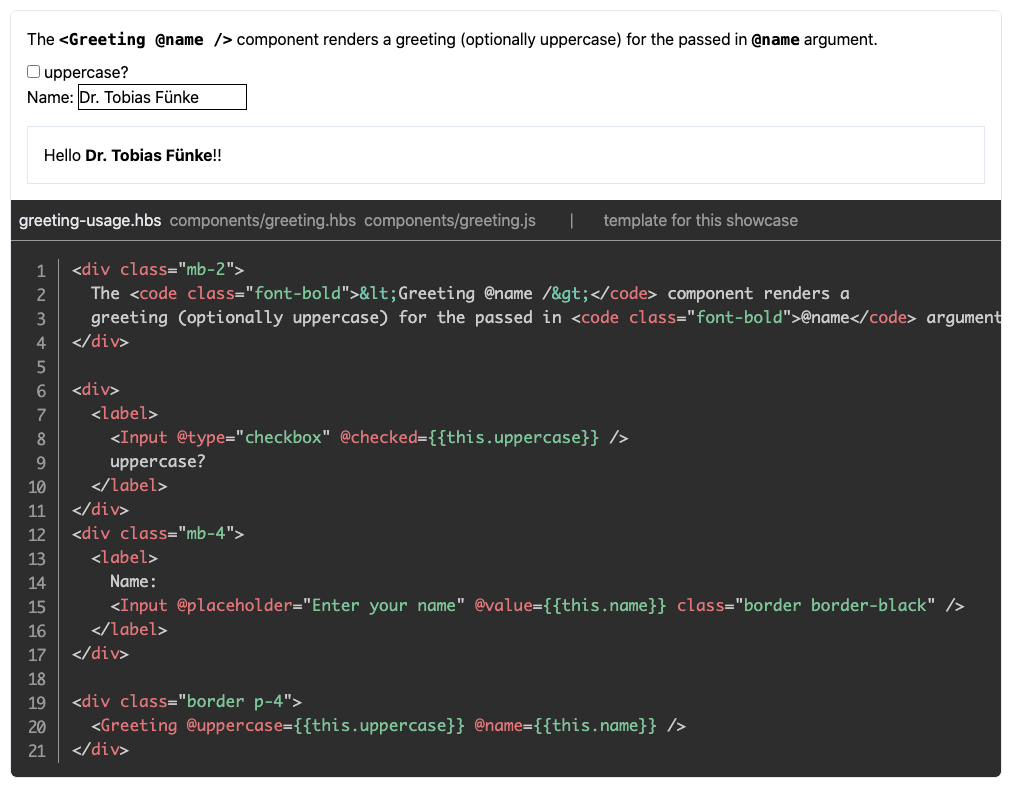Image resolution: width=1012 pixels, height=788 pixels.
Task: Click 'uppercase?' text on code line 9
Action: [x=157, y=462]
